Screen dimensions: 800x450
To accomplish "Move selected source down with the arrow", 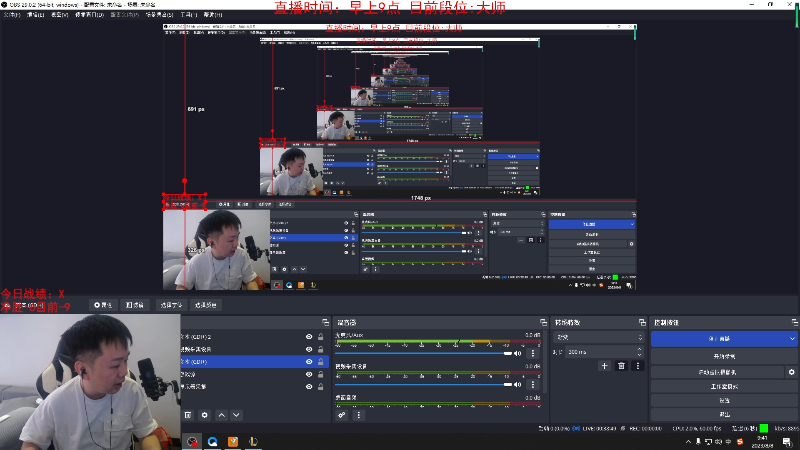I will [236, 415].
